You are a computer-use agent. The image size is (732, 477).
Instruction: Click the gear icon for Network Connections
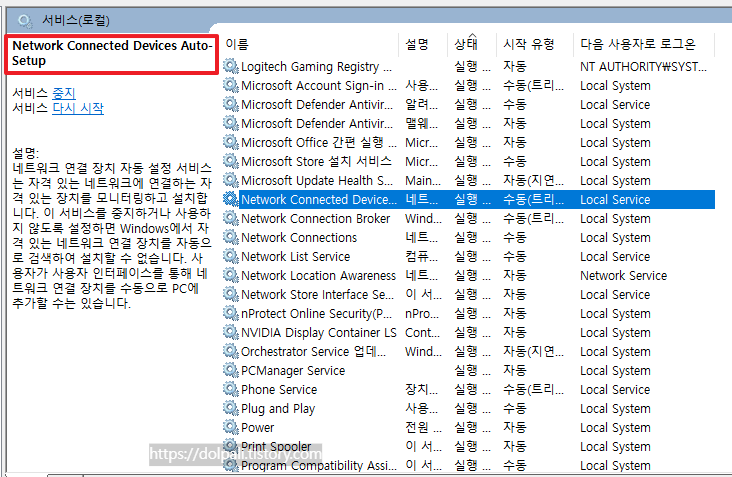click(231, 237)
